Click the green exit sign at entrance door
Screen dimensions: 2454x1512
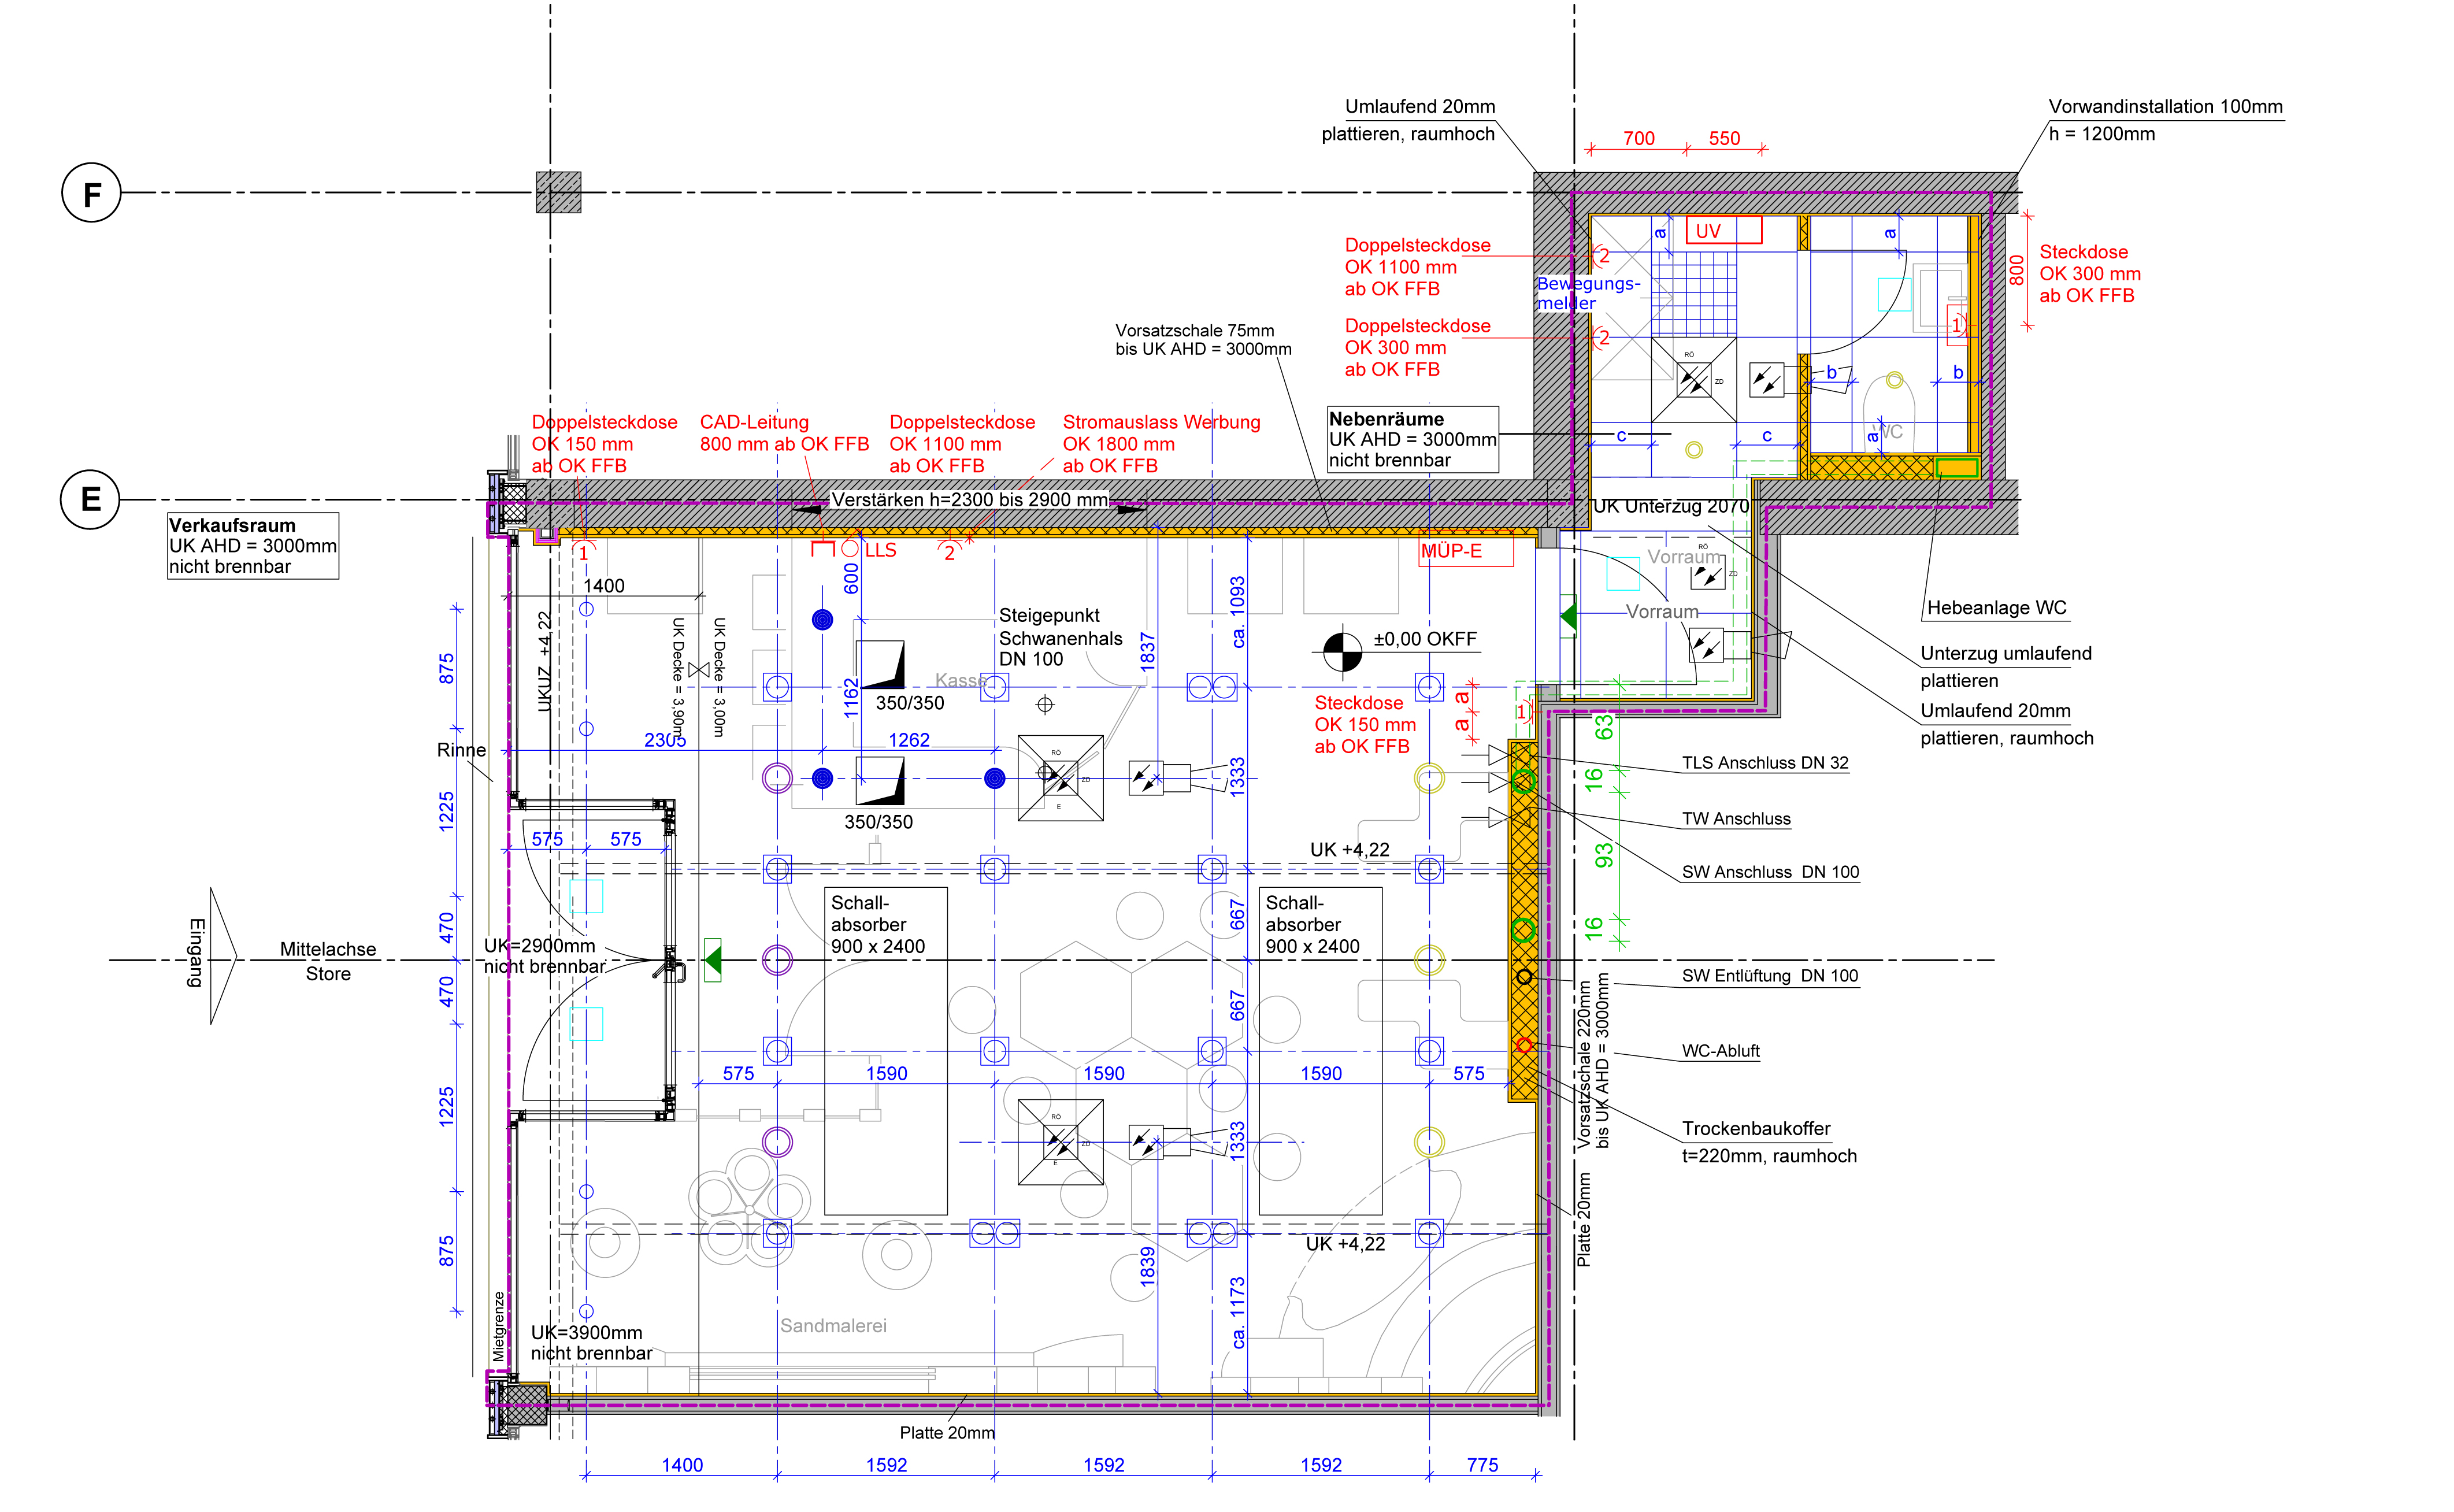[712, 960]
